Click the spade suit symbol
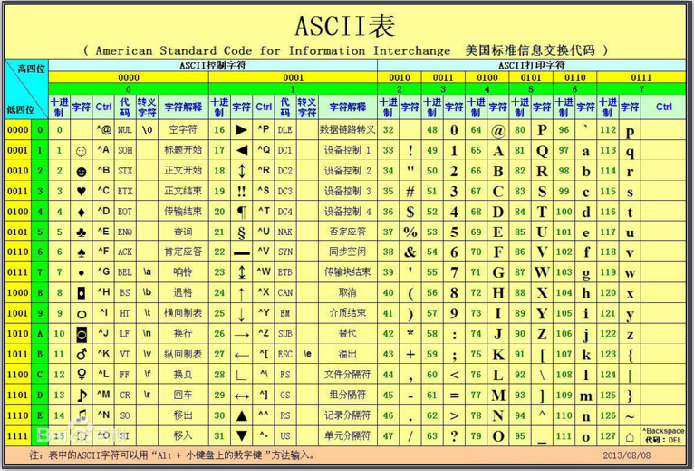Screen dimensions: 695x471 click(x=81, y=252)
